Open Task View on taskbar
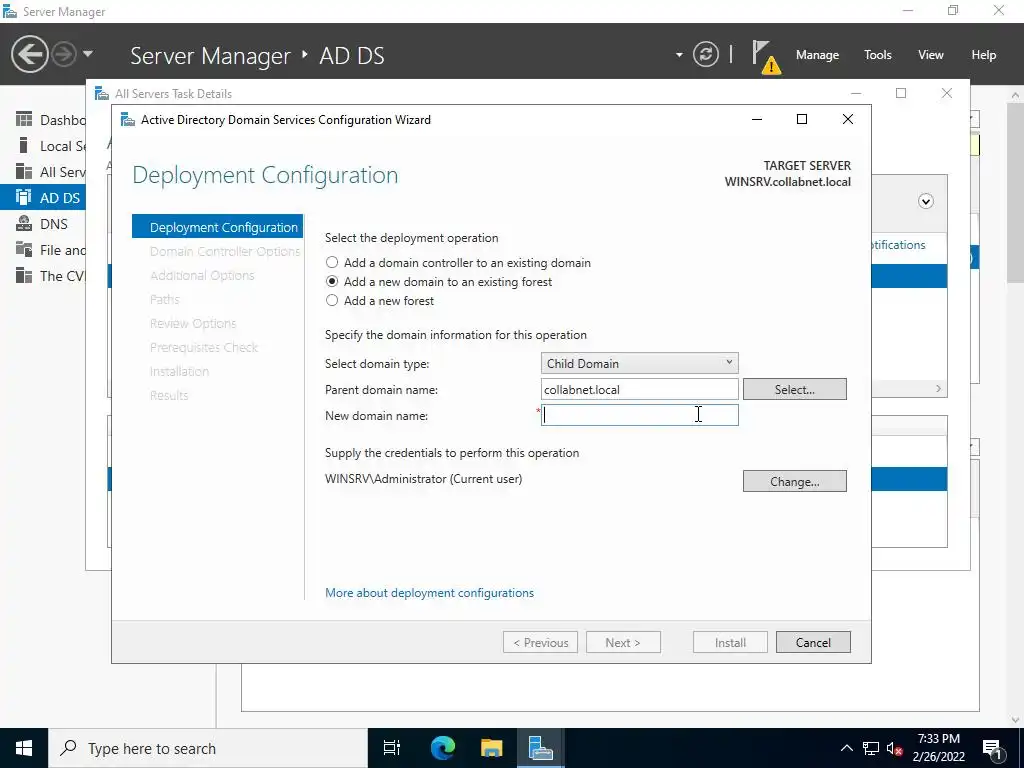 392,748
